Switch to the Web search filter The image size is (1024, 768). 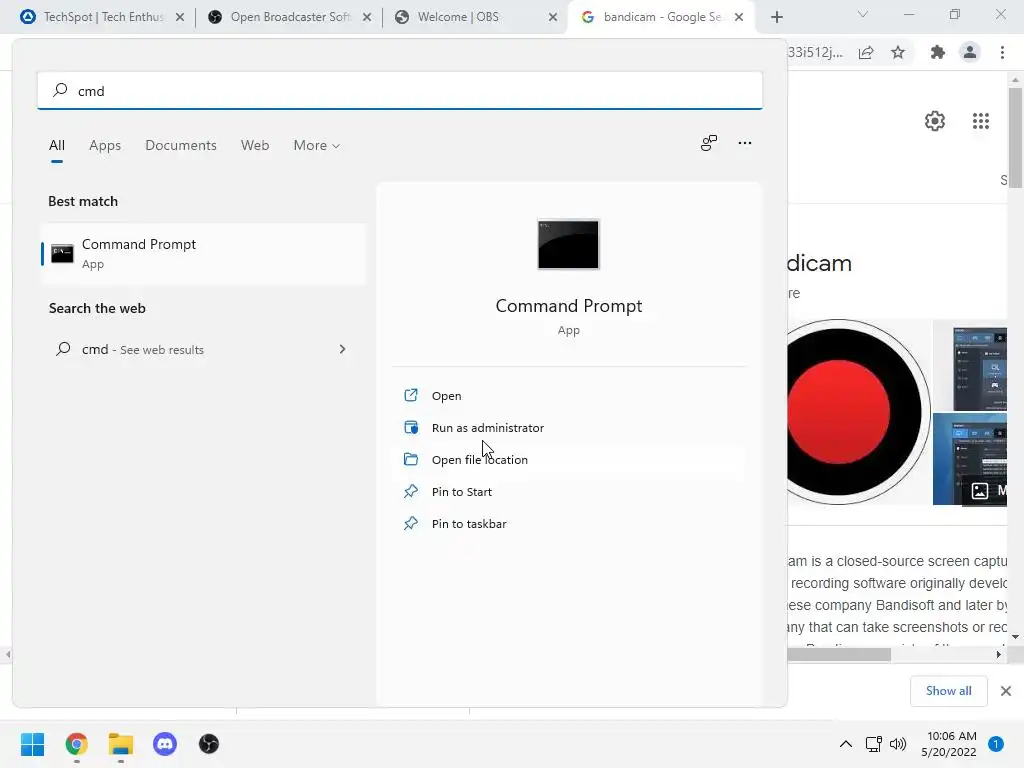[x=255, y=145]
